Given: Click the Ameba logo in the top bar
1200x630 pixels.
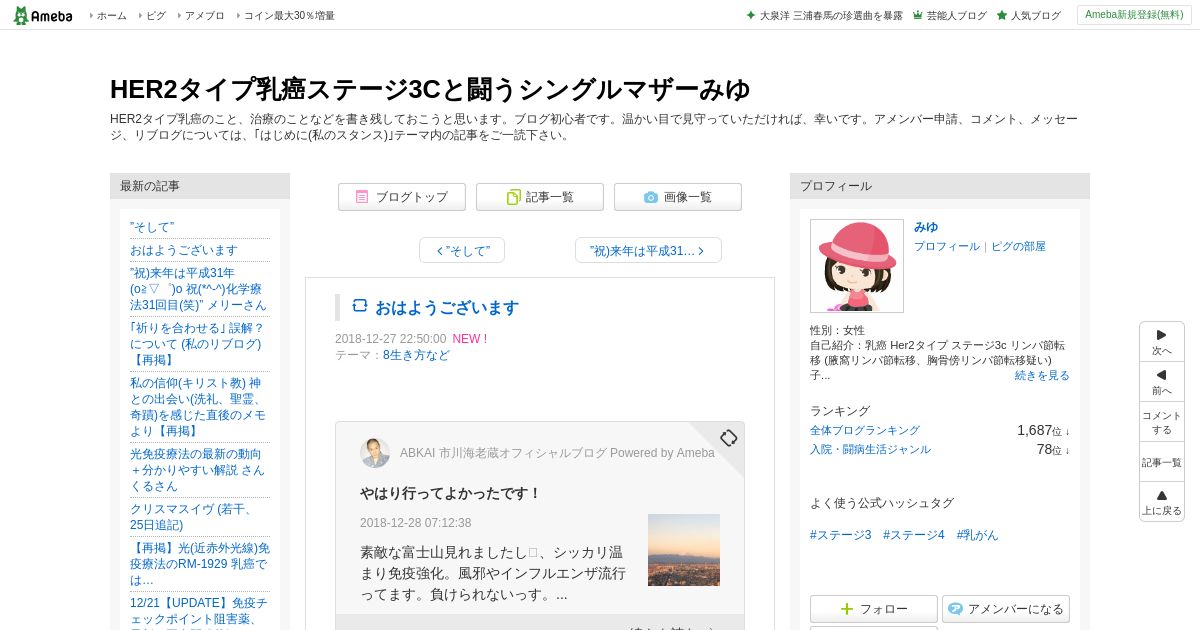Looking at the screenshot, I should coord(42,15).
